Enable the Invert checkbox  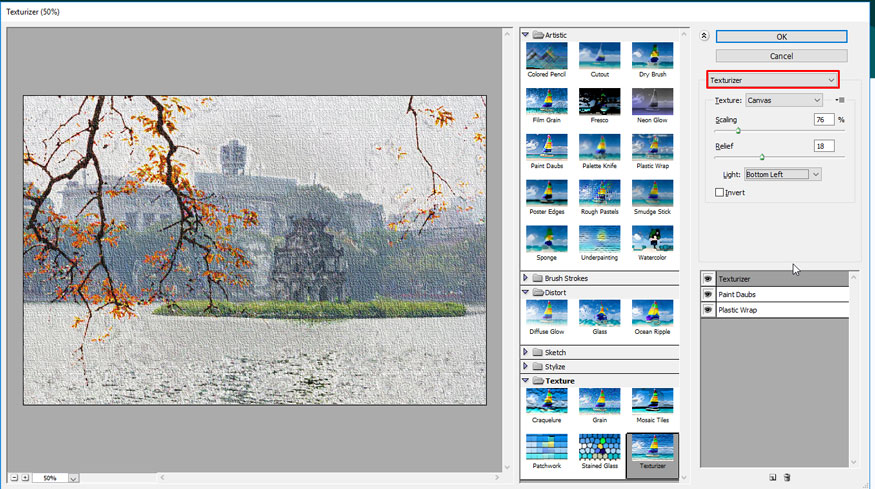[719, 193]
